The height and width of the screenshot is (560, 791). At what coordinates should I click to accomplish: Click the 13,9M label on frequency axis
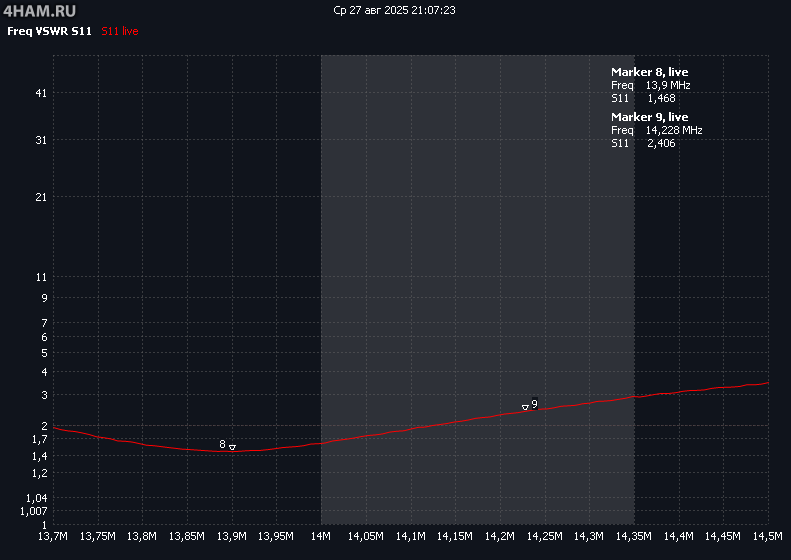pyautogui.click(x=232, y=537)
